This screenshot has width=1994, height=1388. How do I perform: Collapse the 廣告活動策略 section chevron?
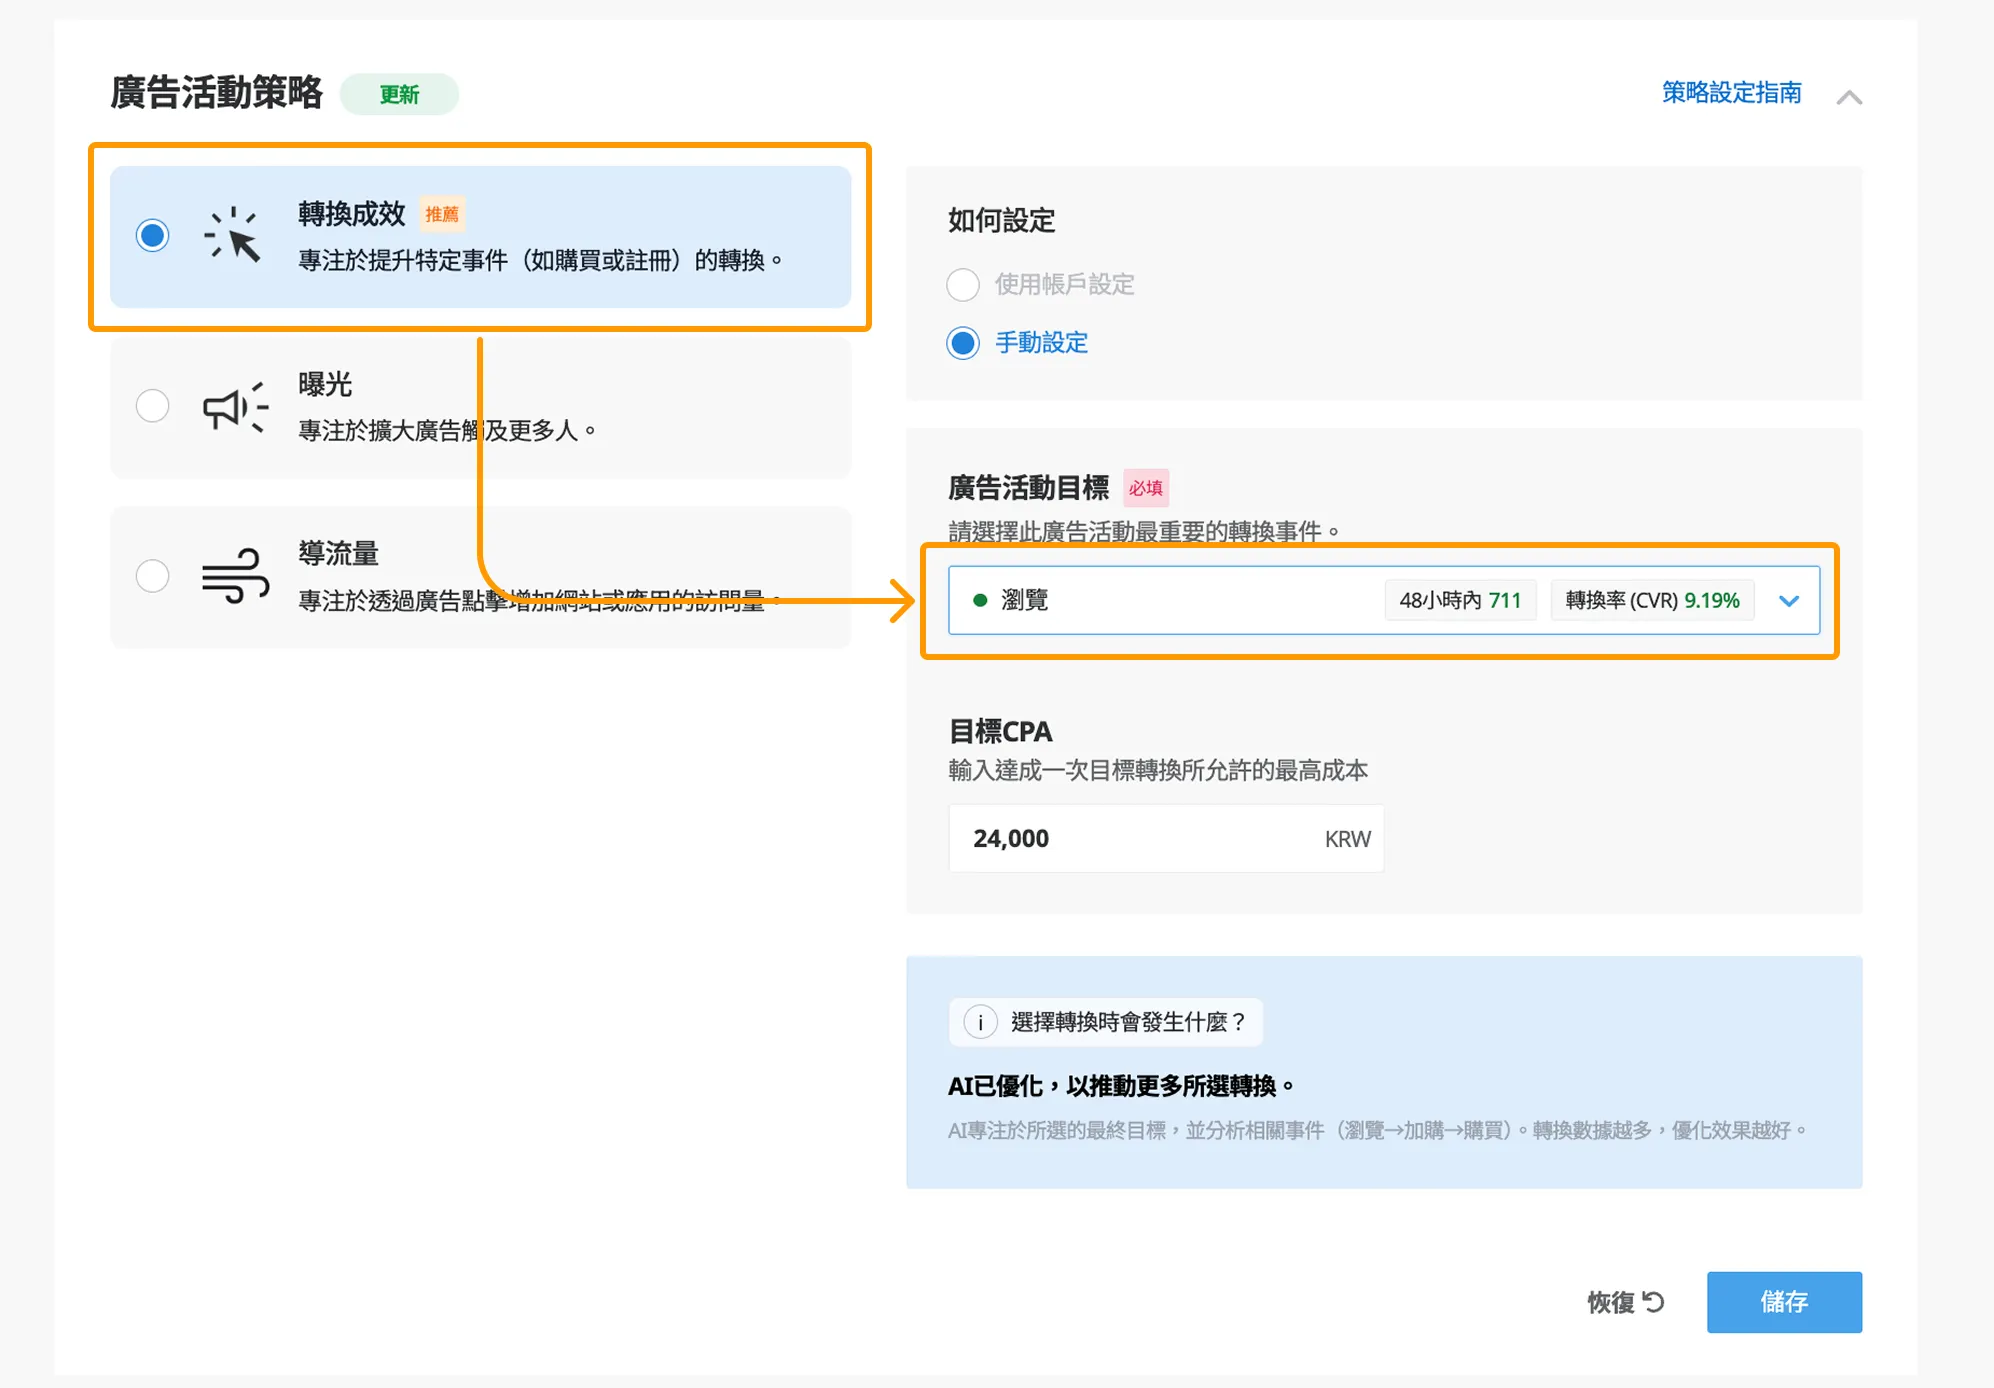1849,97
